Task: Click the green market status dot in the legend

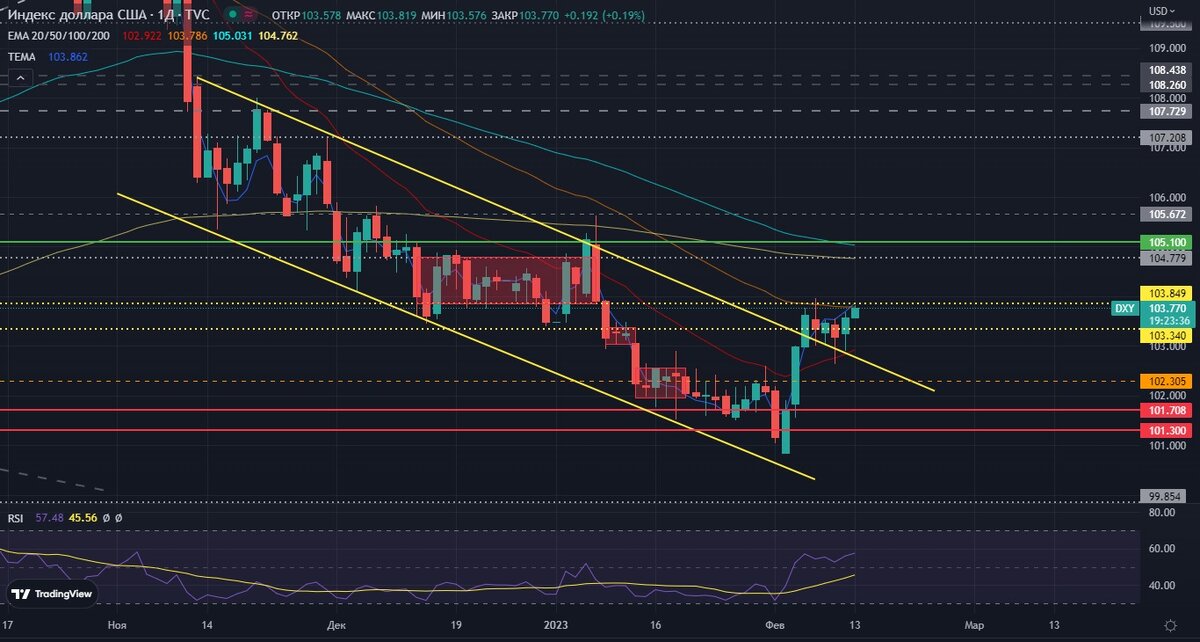Action: click(232, 14)
